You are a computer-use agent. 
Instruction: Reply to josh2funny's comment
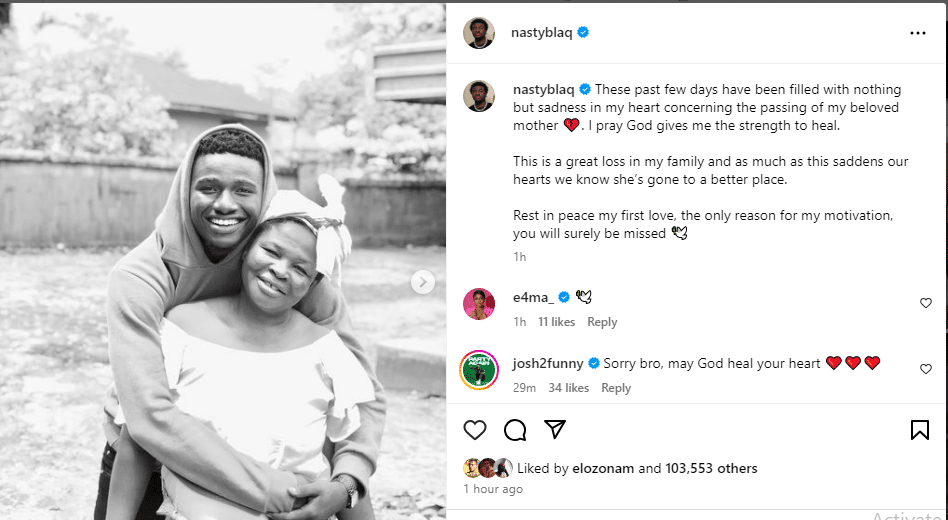pos(616,388)
